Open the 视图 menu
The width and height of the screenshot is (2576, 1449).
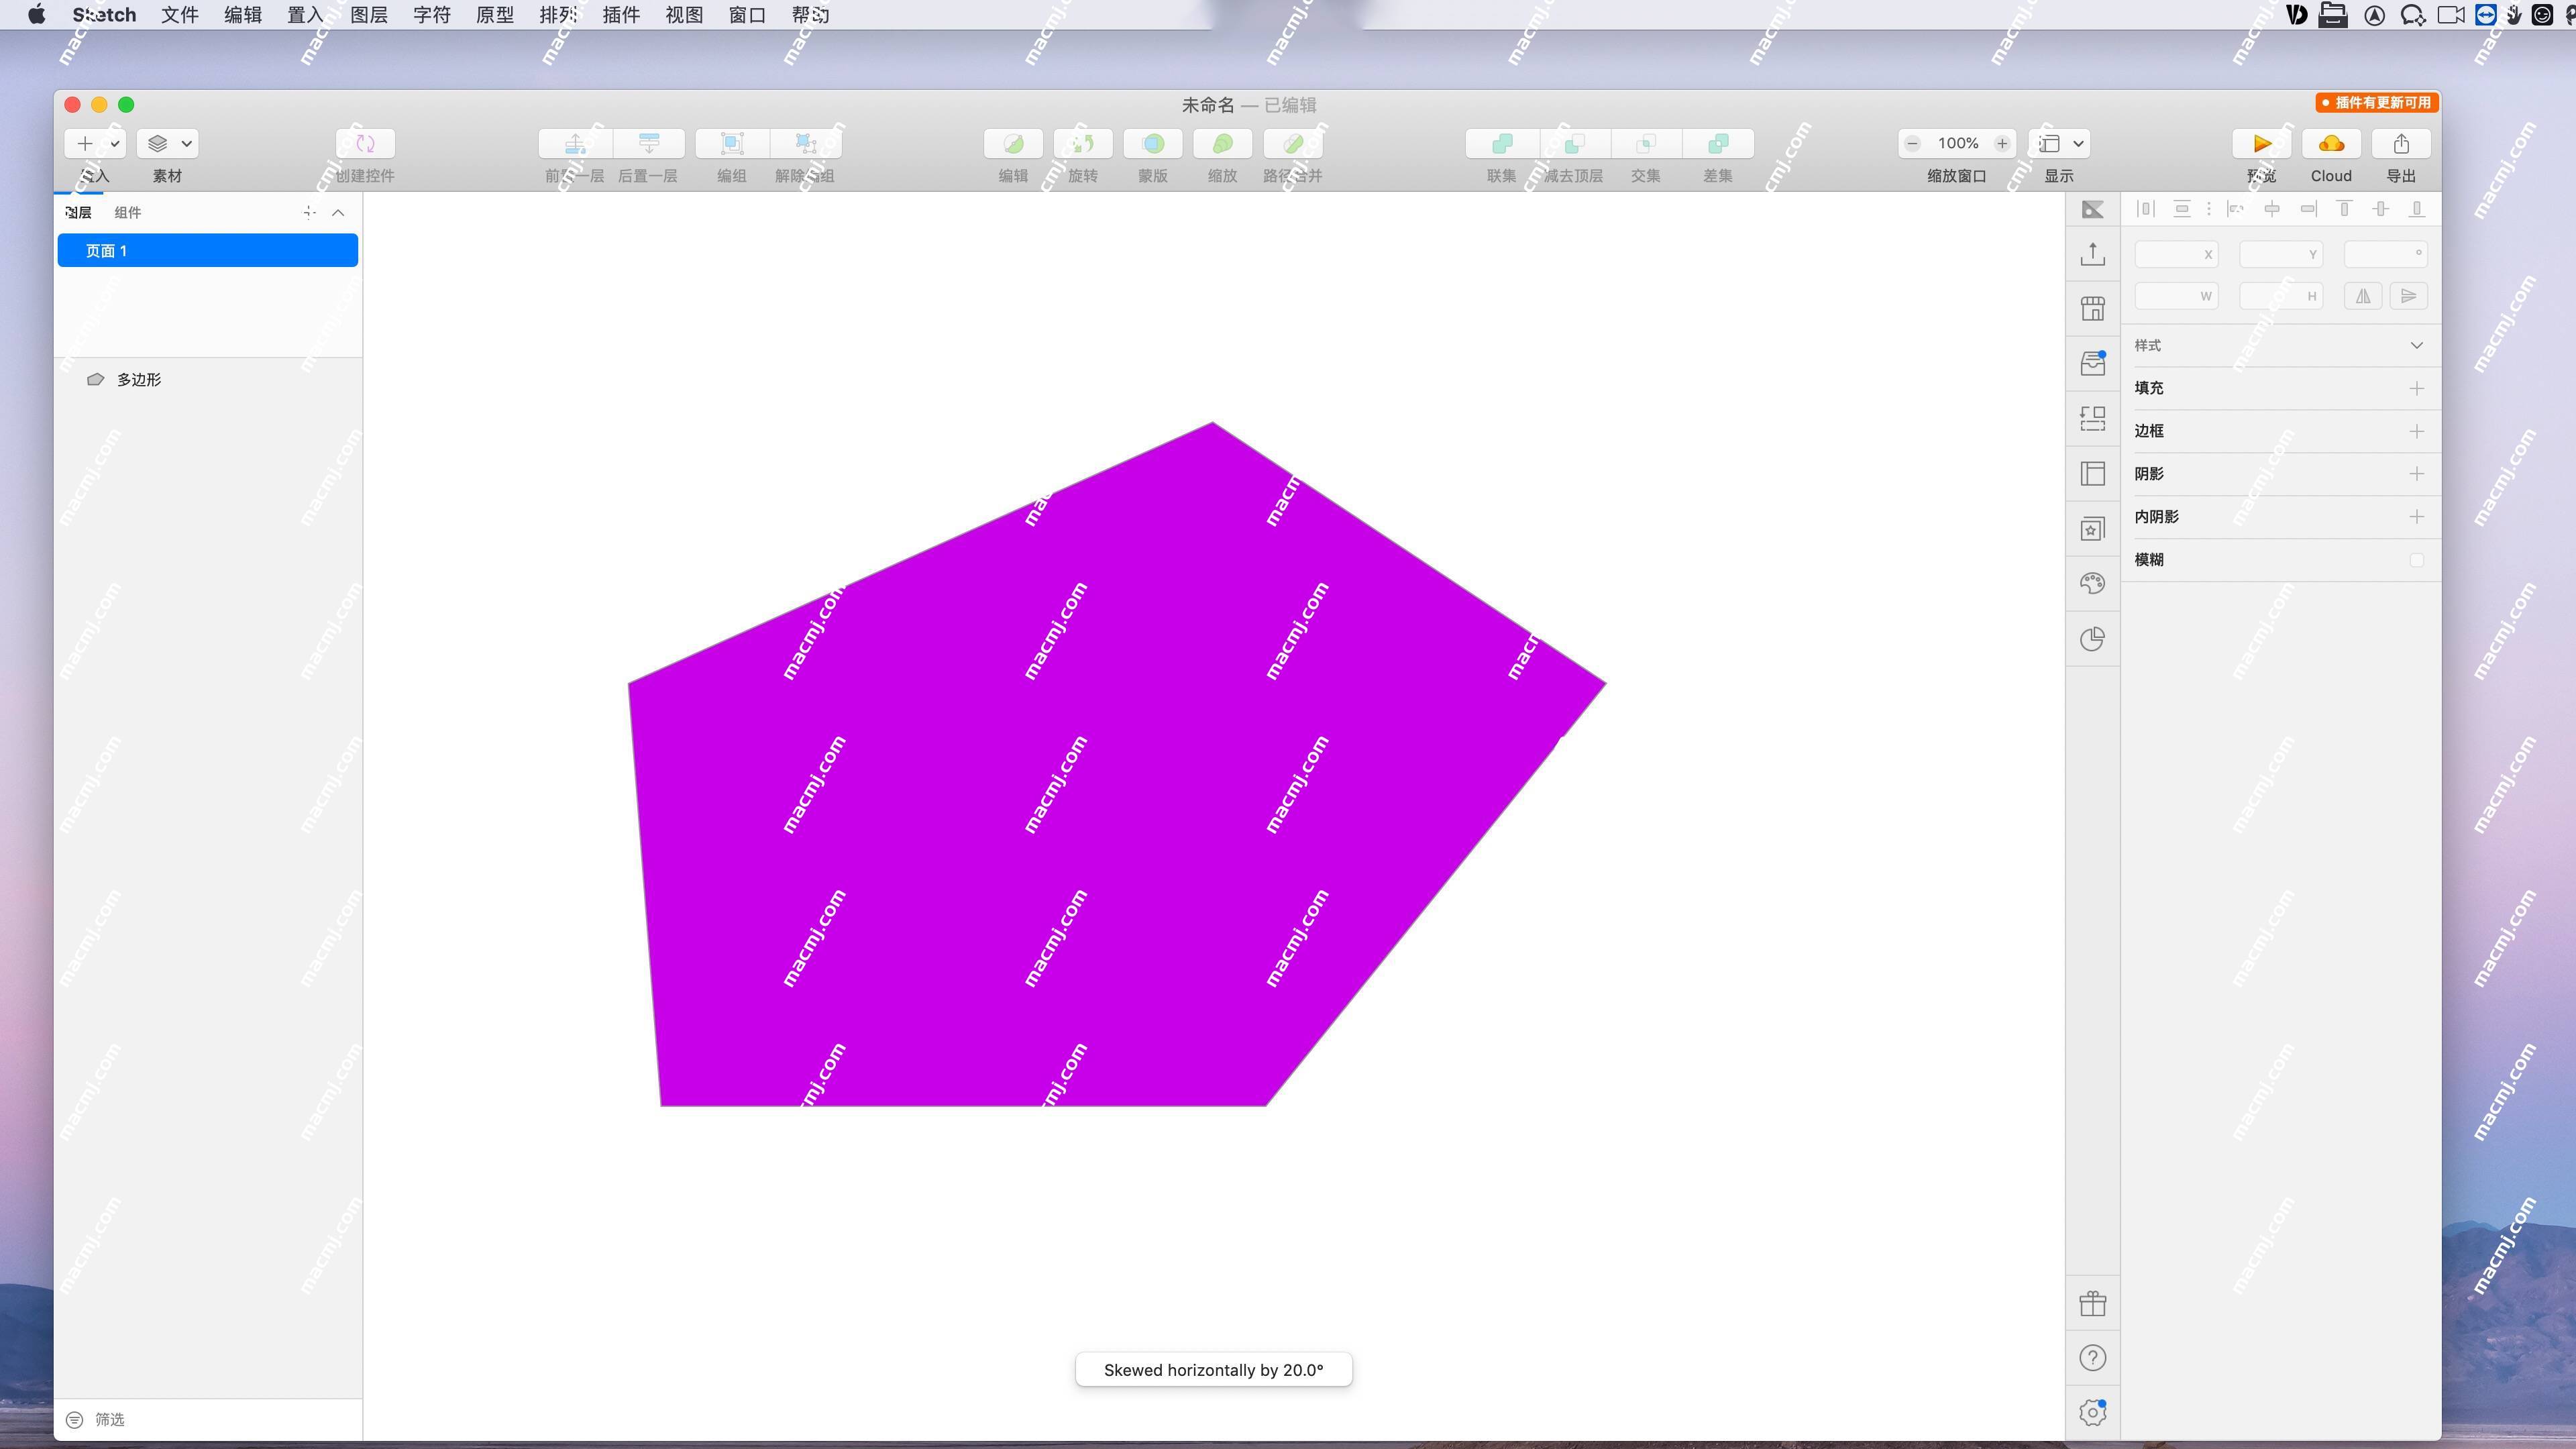tap(683, 14)
